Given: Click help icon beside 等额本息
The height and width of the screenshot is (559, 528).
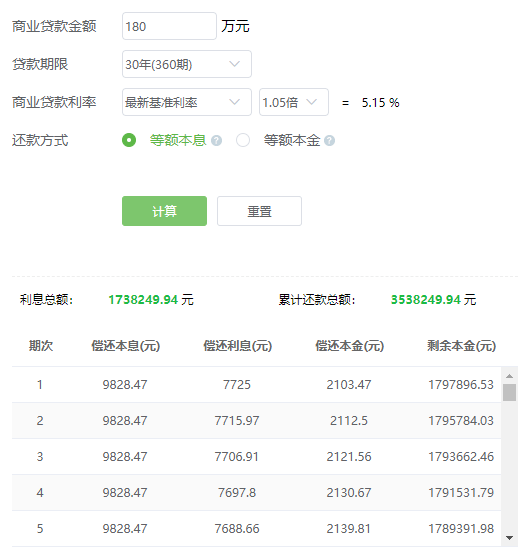Looking at the screenshot, I should [216, 140].
